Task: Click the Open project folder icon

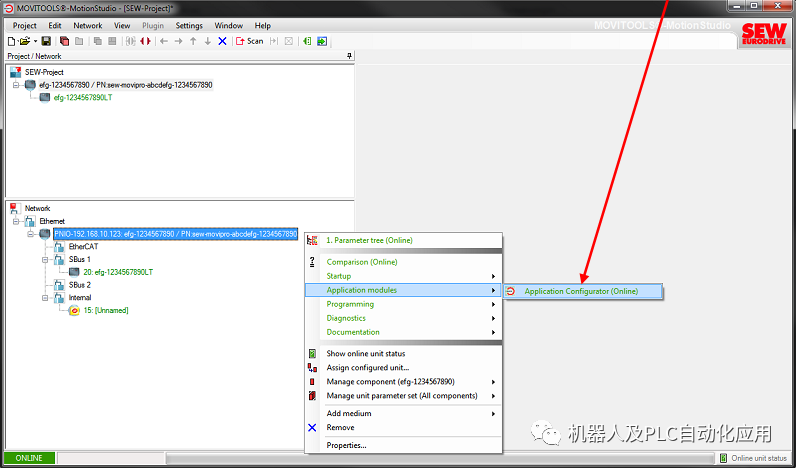Action: 24,41
